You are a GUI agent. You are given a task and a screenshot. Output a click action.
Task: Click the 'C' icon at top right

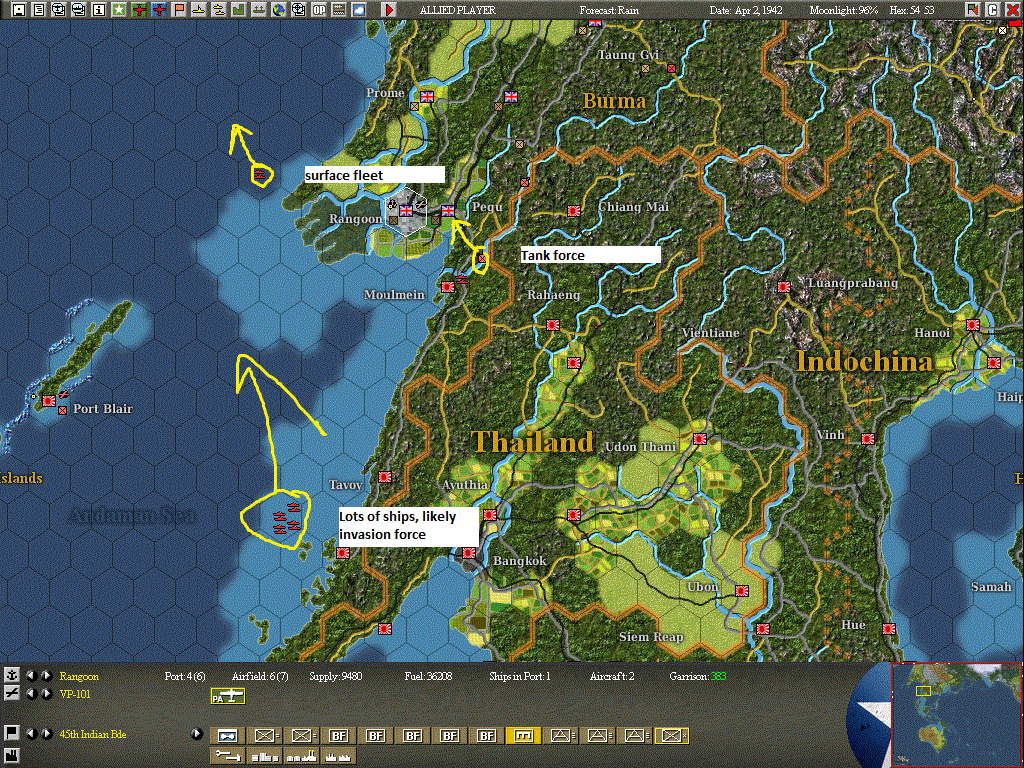pyautogui.click(x=993, y=9)
